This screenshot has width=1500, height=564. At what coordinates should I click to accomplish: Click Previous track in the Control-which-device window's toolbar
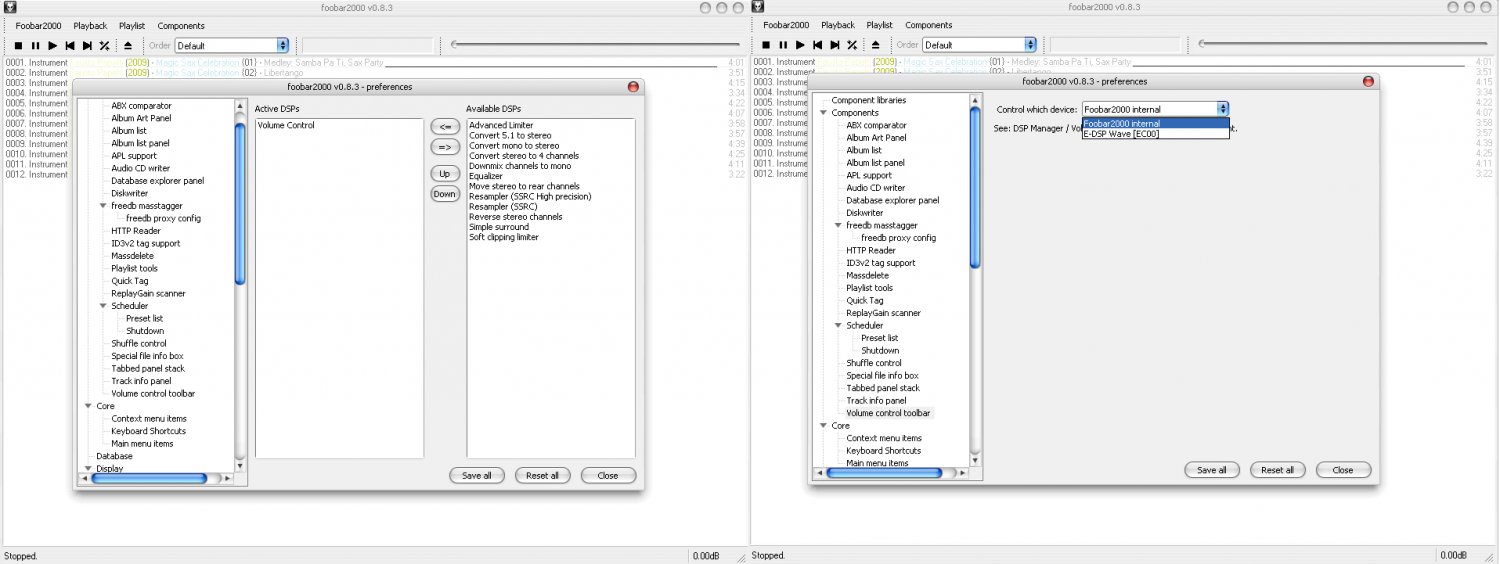pyautogui.click(x=818, y=45)
